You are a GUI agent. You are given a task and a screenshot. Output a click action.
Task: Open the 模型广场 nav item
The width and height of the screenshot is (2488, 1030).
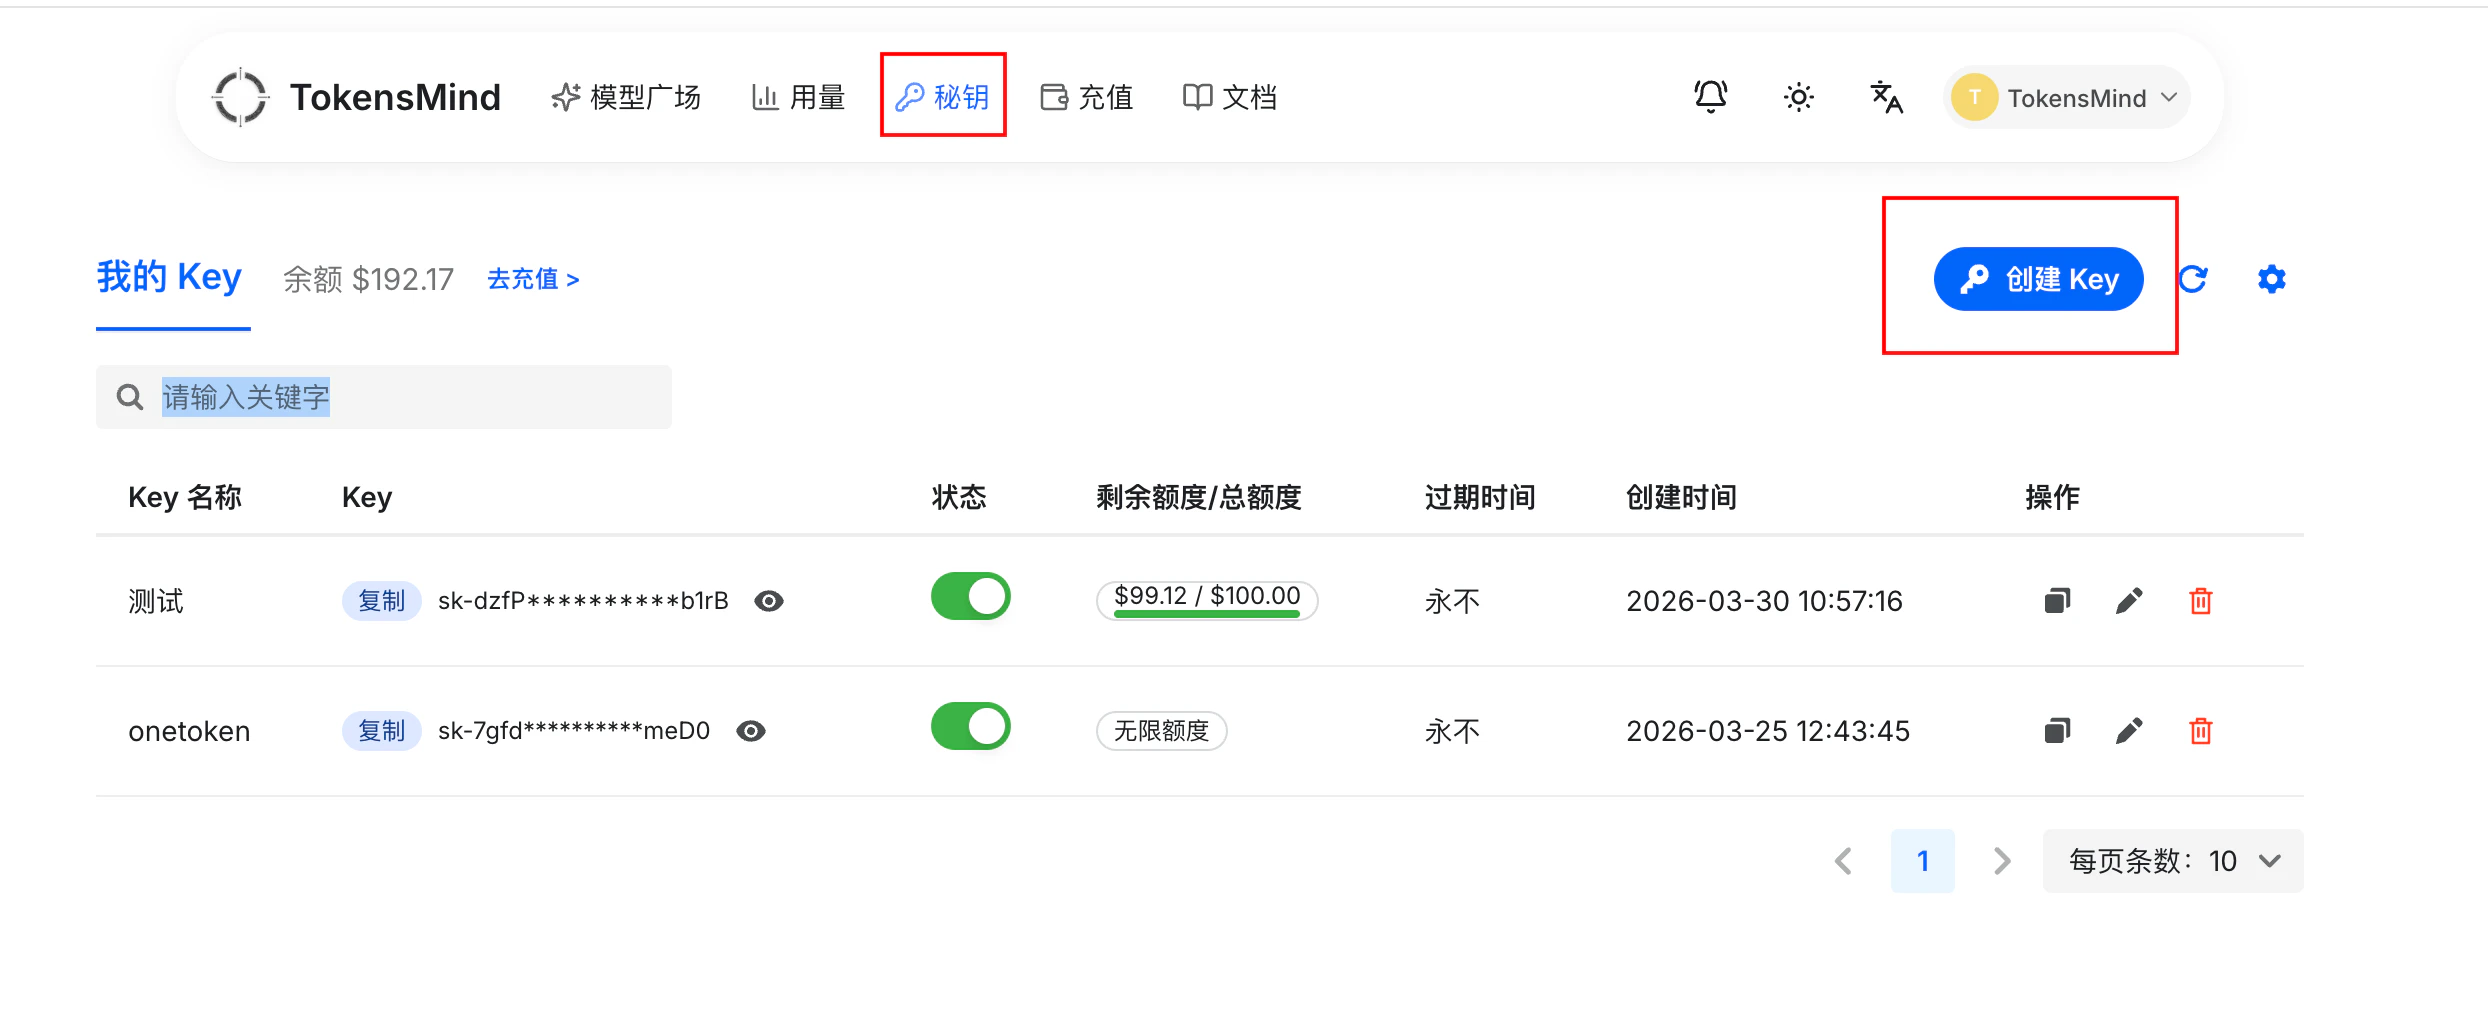click(x=625, y=97)
